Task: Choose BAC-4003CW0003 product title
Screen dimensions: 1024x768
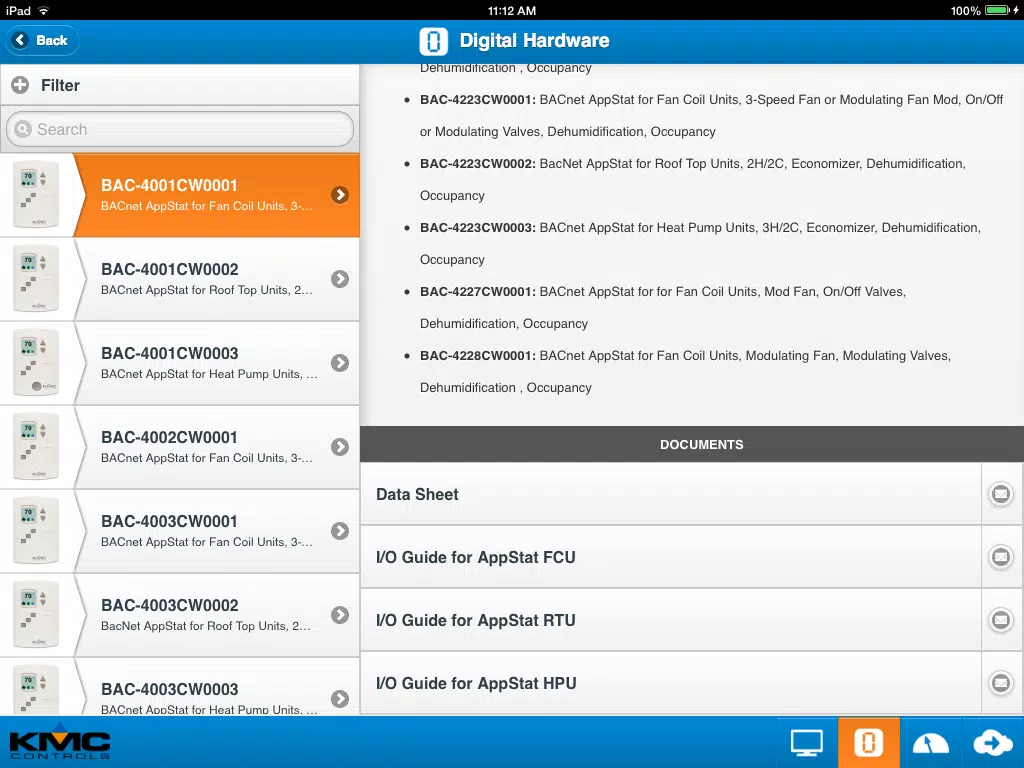Action: (170, 689)
